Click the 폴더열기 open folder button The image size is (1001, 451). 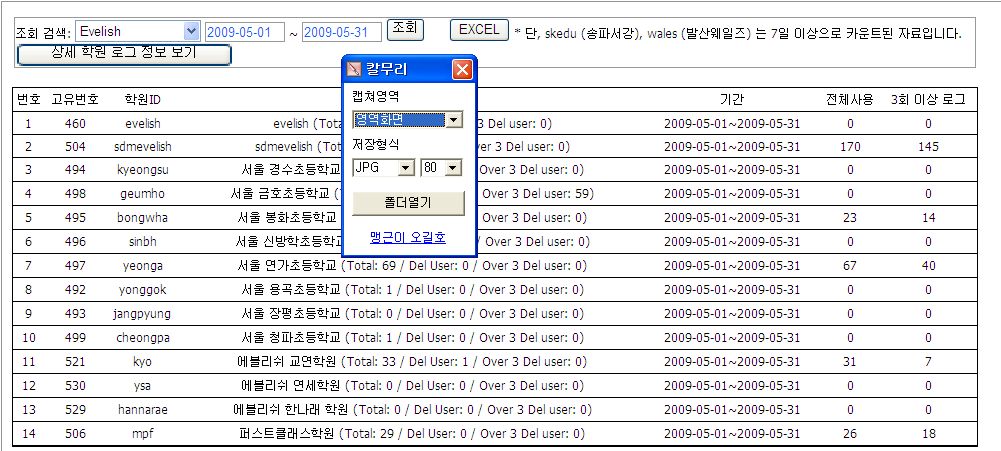pos(408,203)
